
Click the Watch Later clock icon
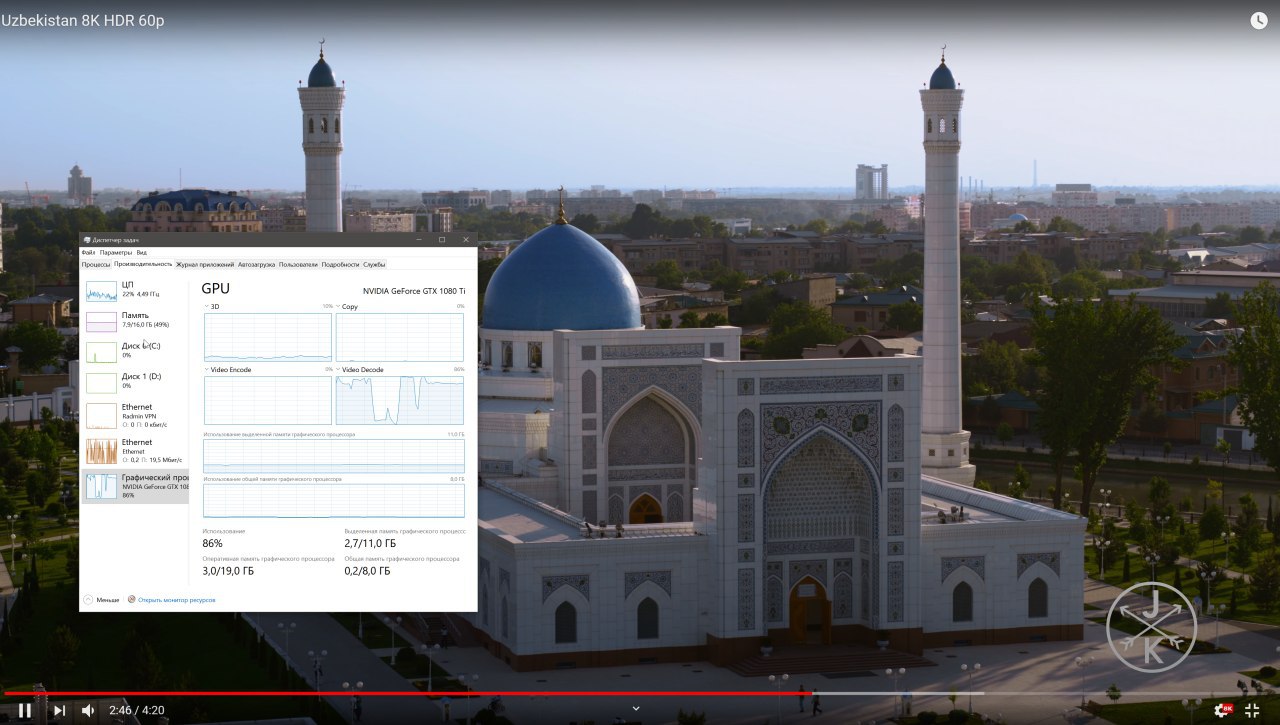click(x=1259, y=20)
